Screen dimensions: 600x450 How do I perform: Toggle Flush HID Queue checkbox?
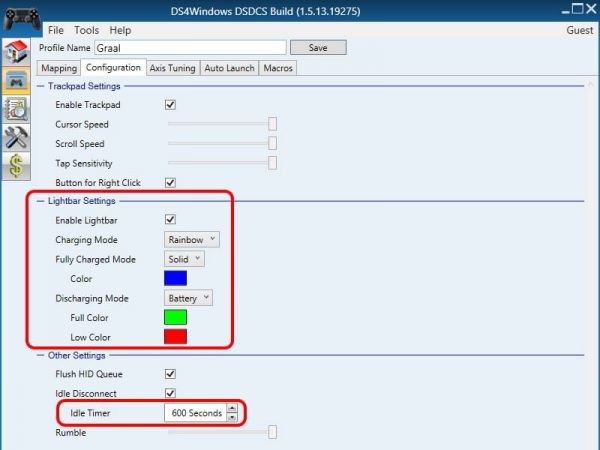tap(170, 374)
